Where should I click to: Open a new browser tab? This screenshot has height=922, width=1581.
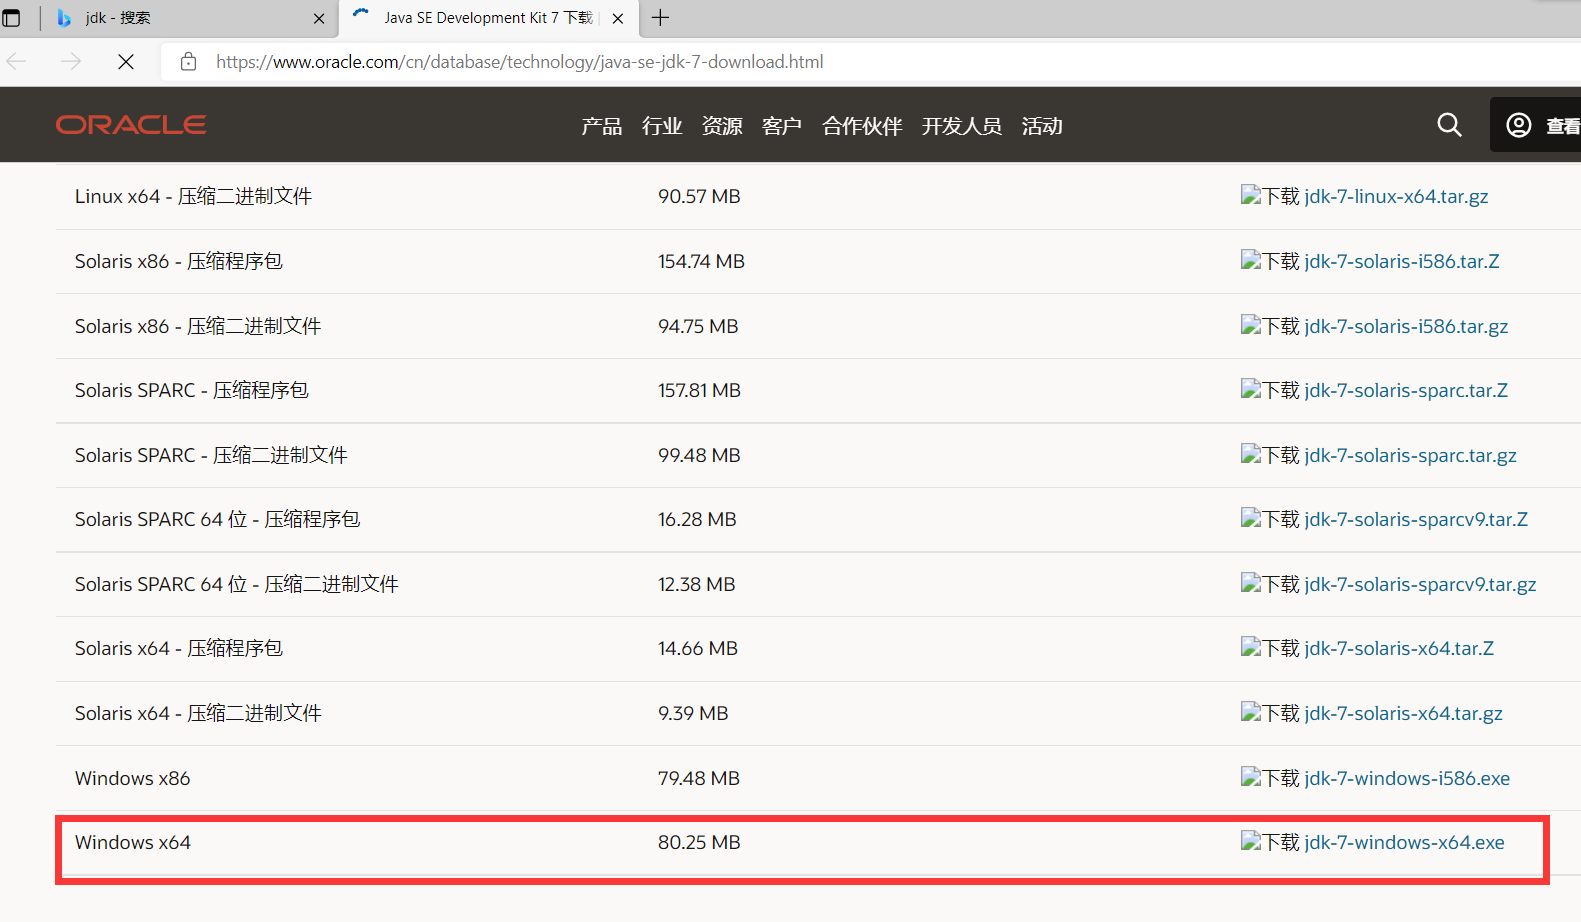click(x=660, y=18)
